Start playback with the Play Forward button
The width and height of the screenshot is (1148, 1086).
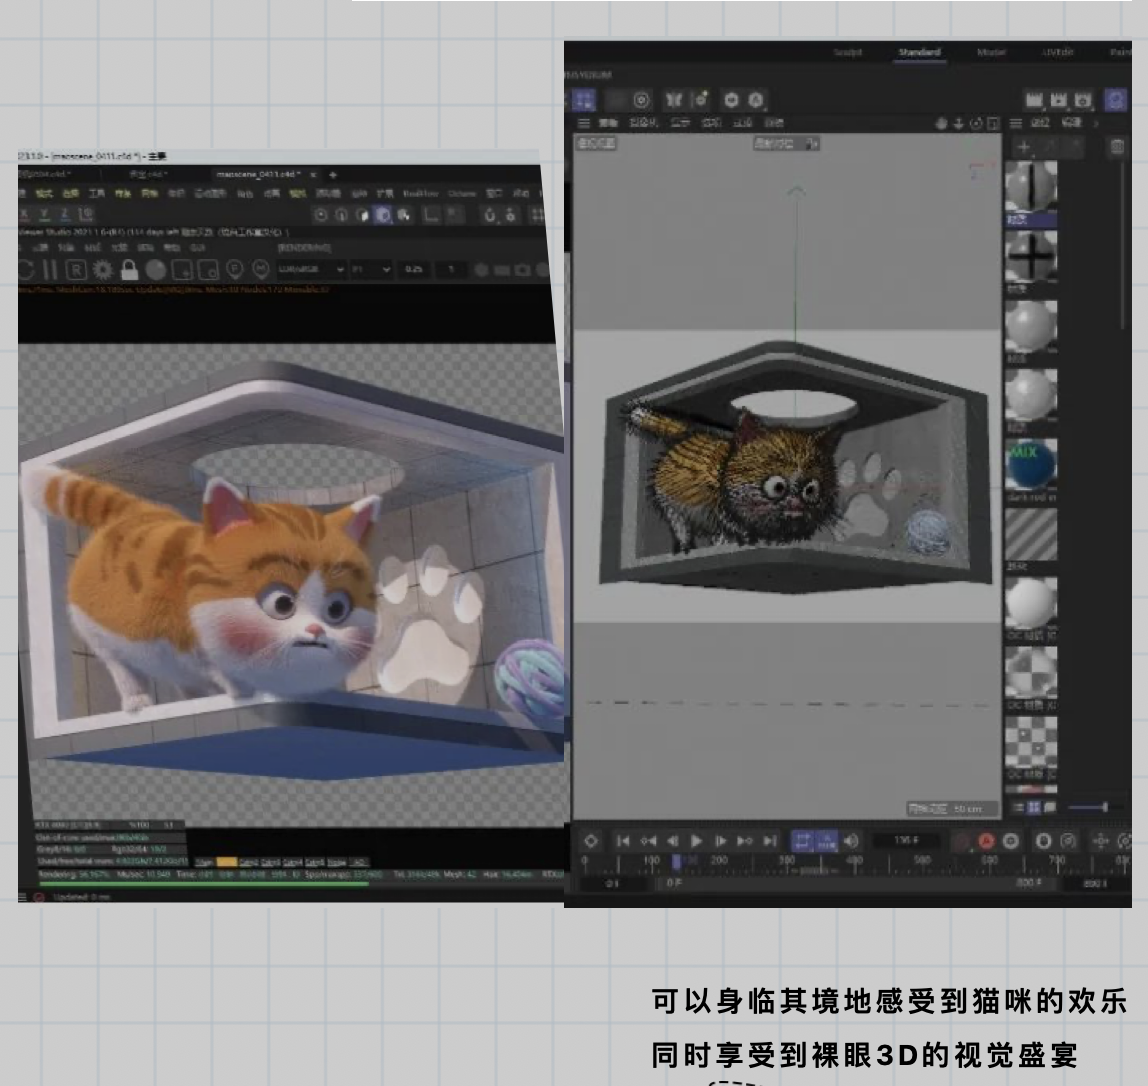coord(696,841)
